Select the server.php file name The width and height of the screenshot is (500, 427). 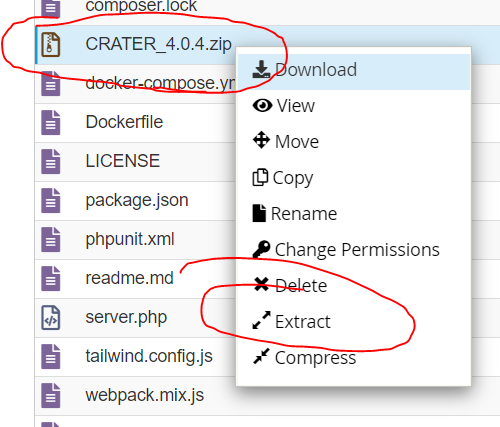tap(126, 317)
